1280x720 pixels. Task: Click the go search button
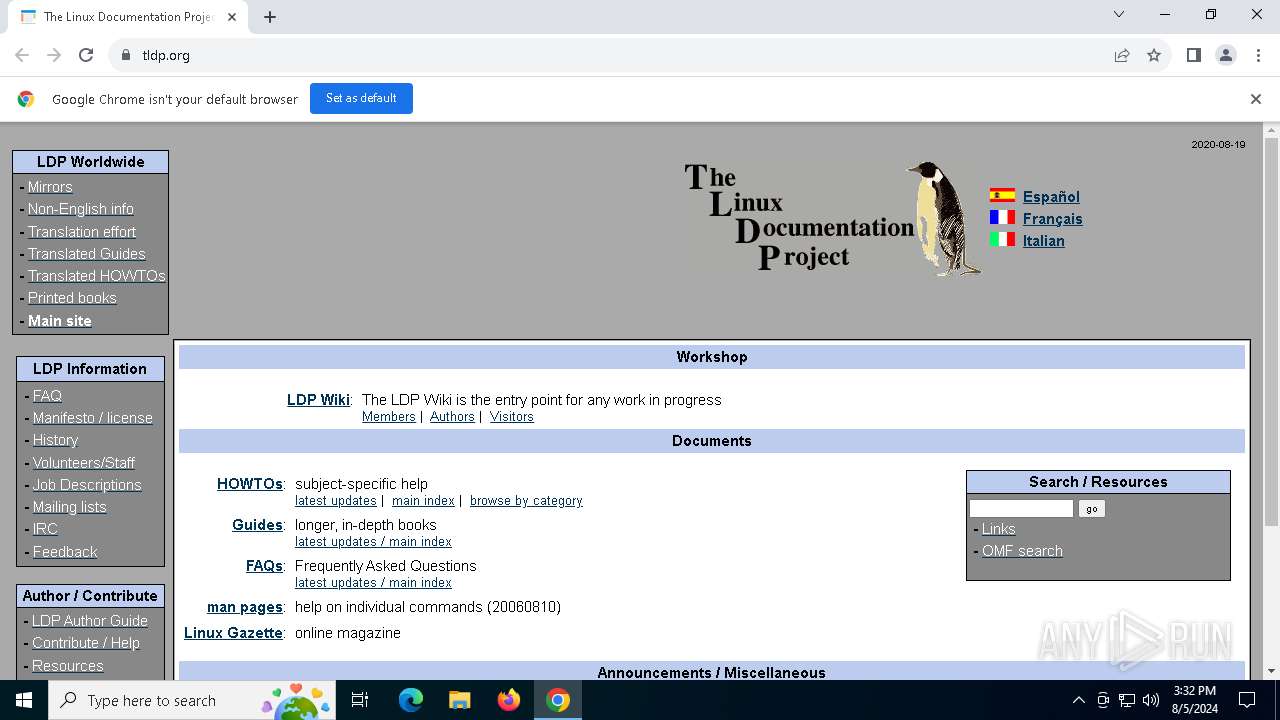click(x=1091, y=509)
